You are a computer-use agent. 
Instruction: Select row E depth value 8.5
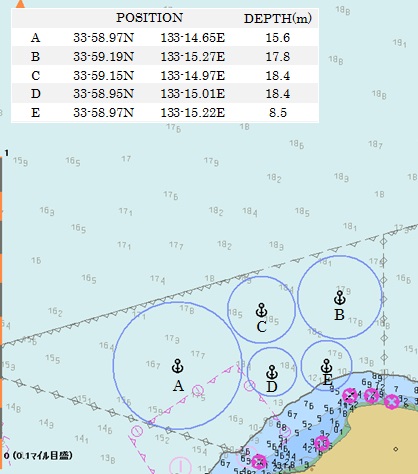pyautogui.click(x=278, y=112)
